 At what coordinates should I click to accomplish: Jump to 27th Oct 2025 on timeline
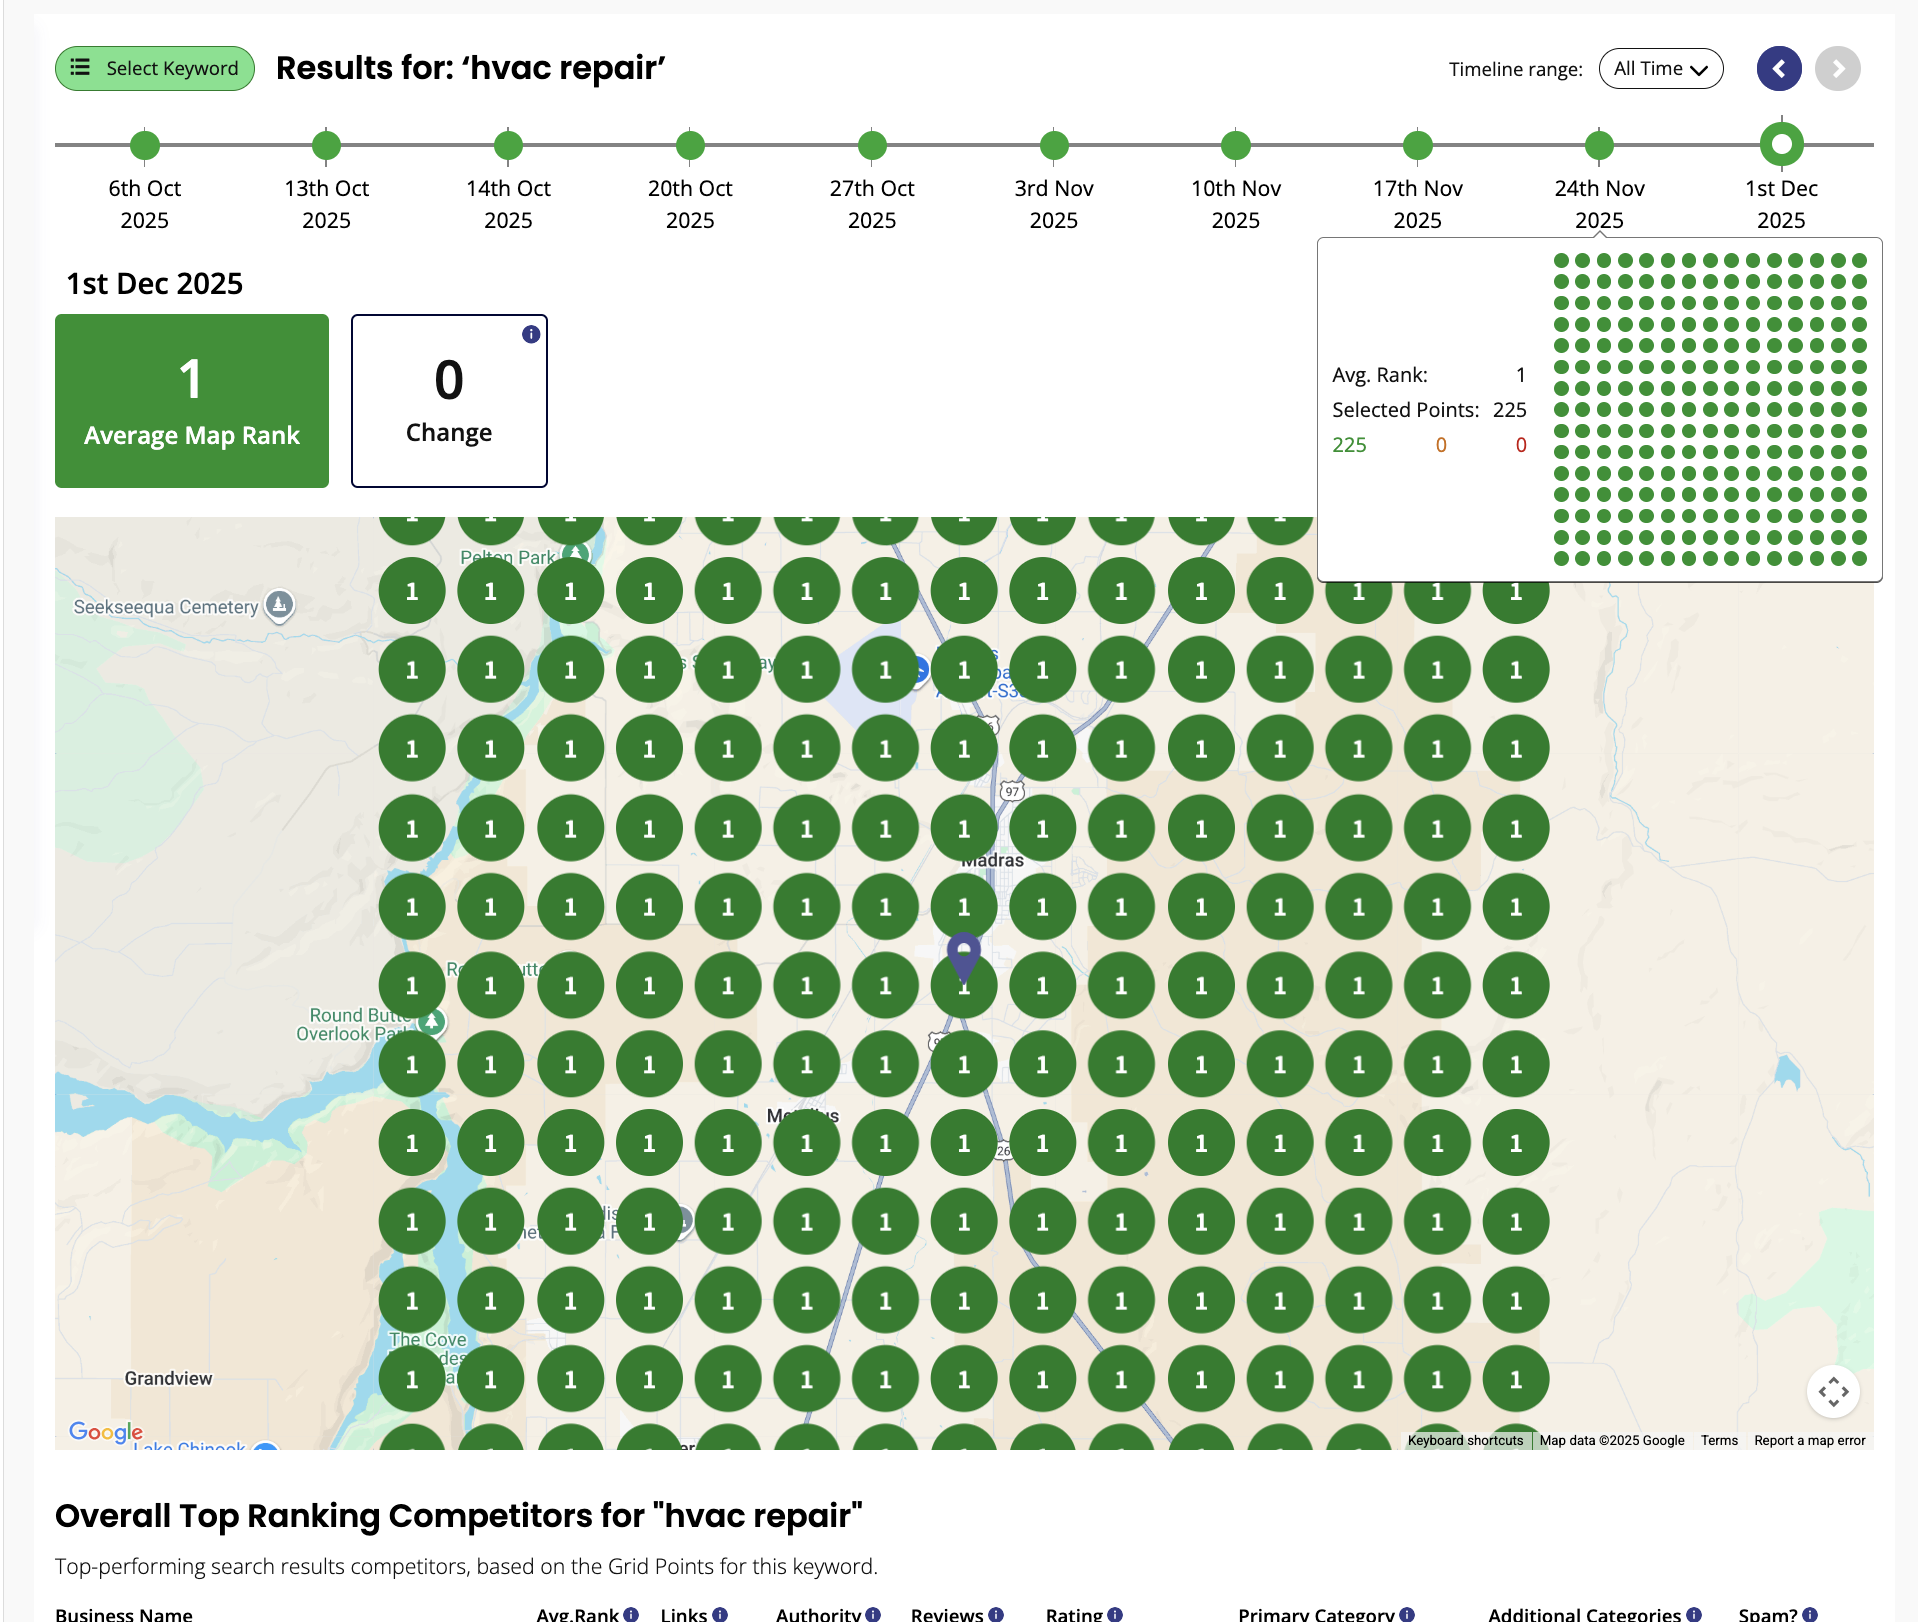(872, 145)
